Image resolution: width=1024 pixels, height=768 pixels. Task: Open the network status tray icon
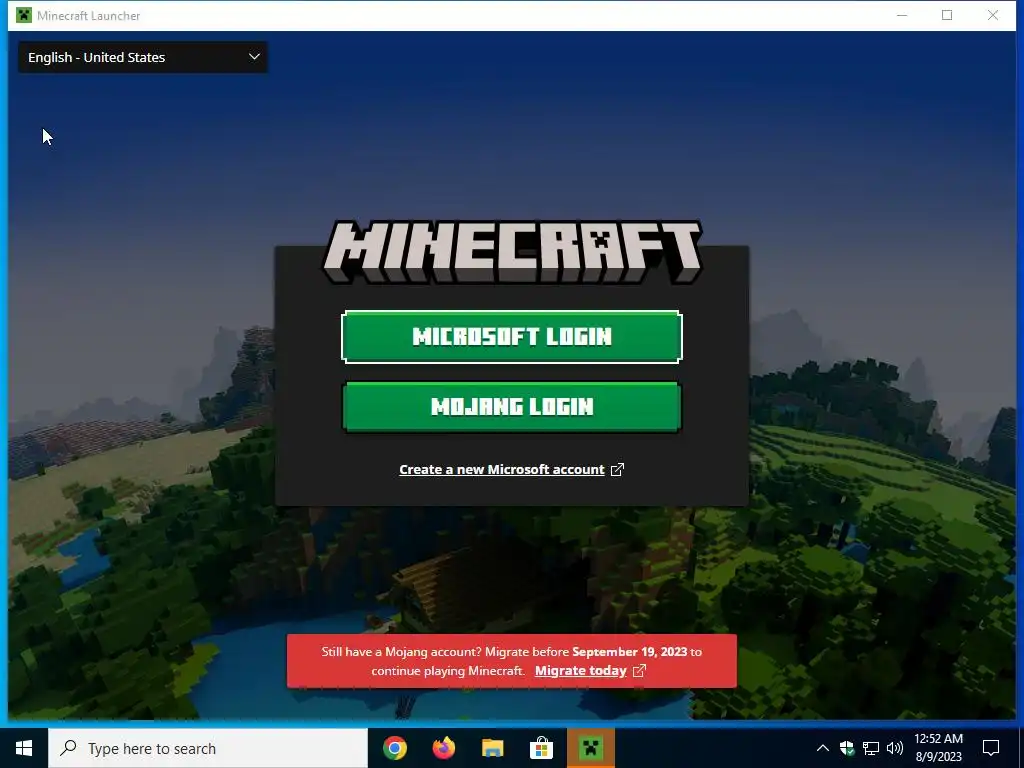tap(871, 748)
